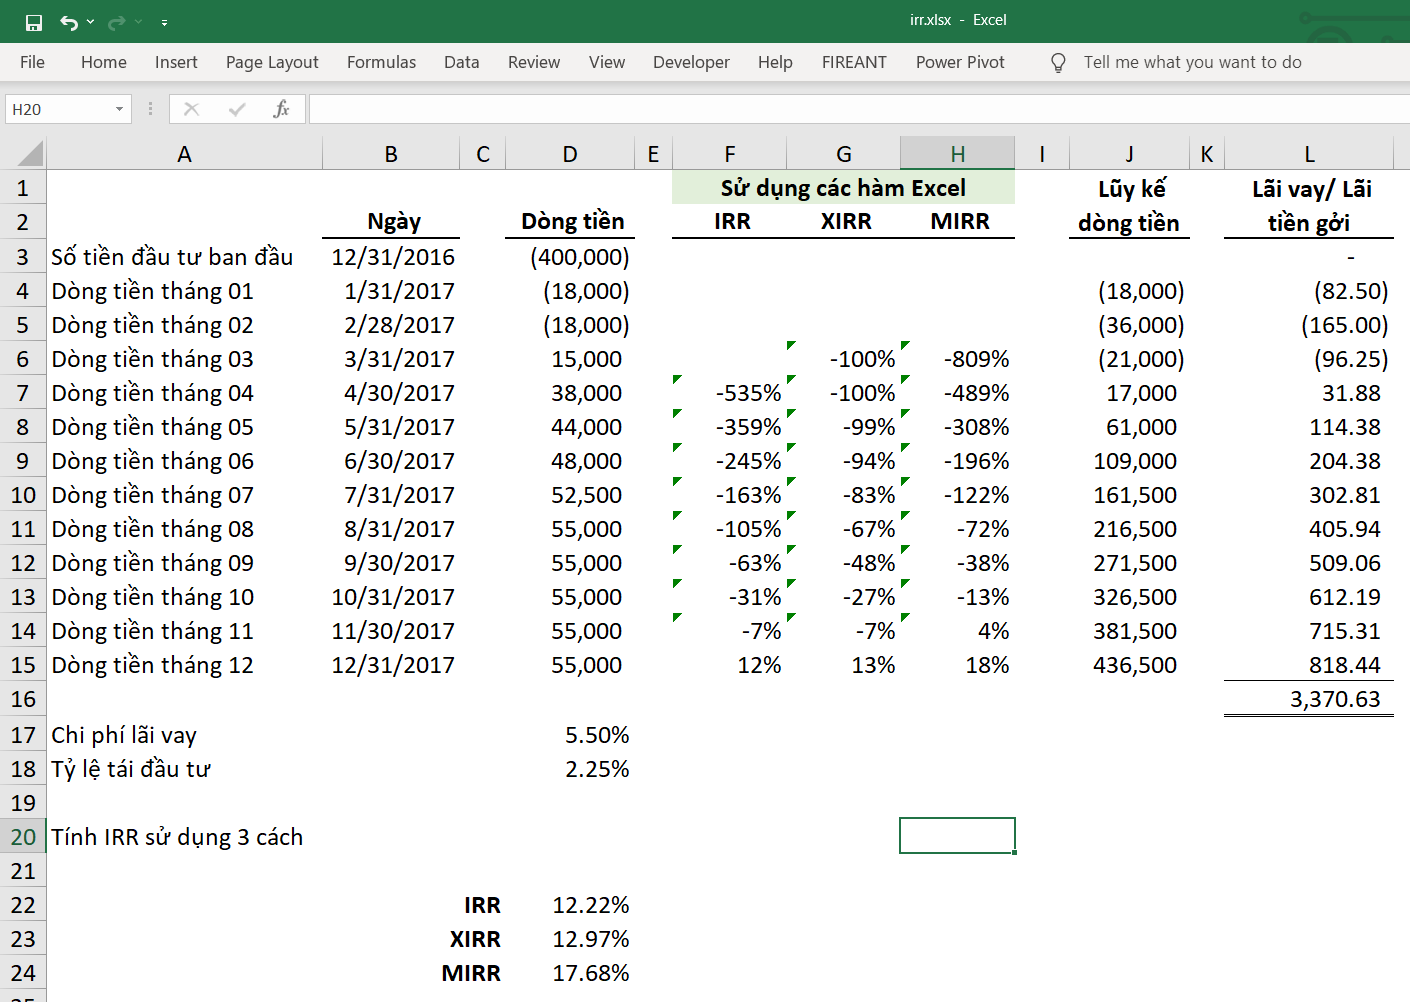Screen dimensions: 1410x1002
Task: Select column L header
Action: tap(1309, 154)
